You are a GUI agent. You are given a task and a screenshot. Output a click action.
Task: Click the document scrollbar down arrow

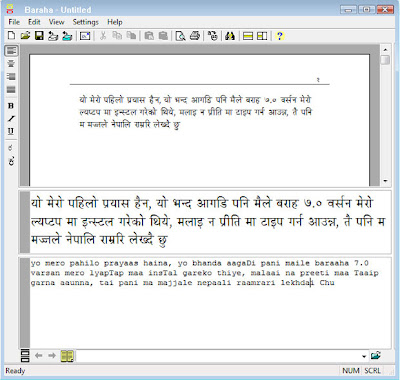[385, 181]
